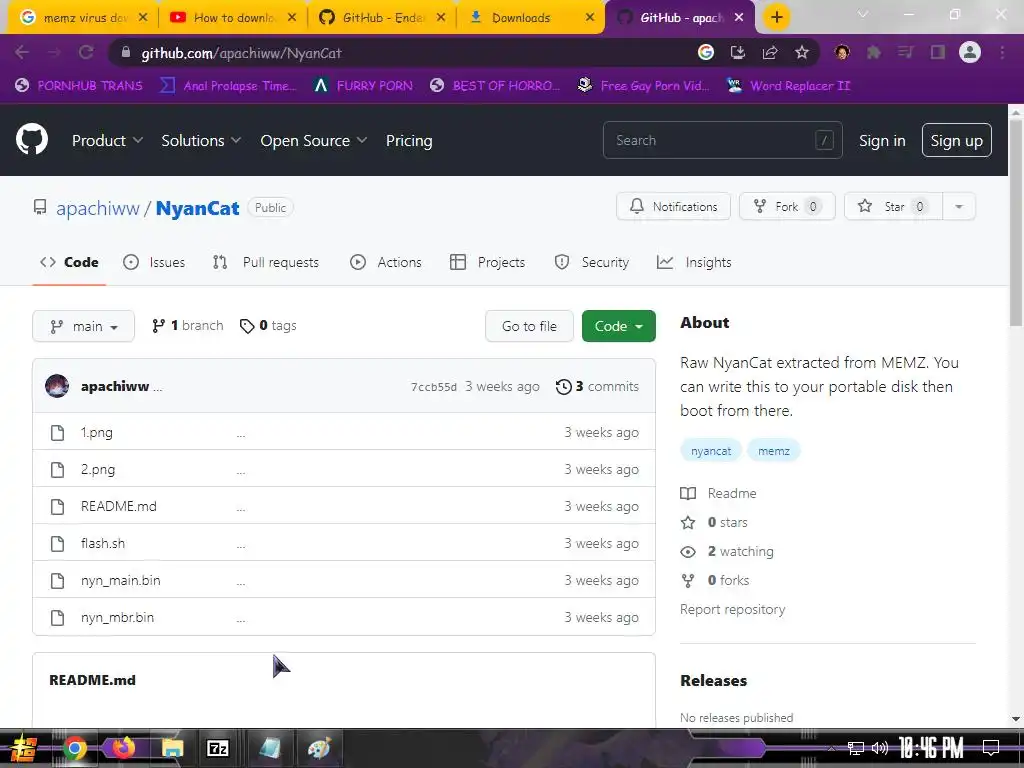Viewport: 1024px width, 768px height.
Task: Open Chrome profile avatar icon
Action: click(970, 52)
